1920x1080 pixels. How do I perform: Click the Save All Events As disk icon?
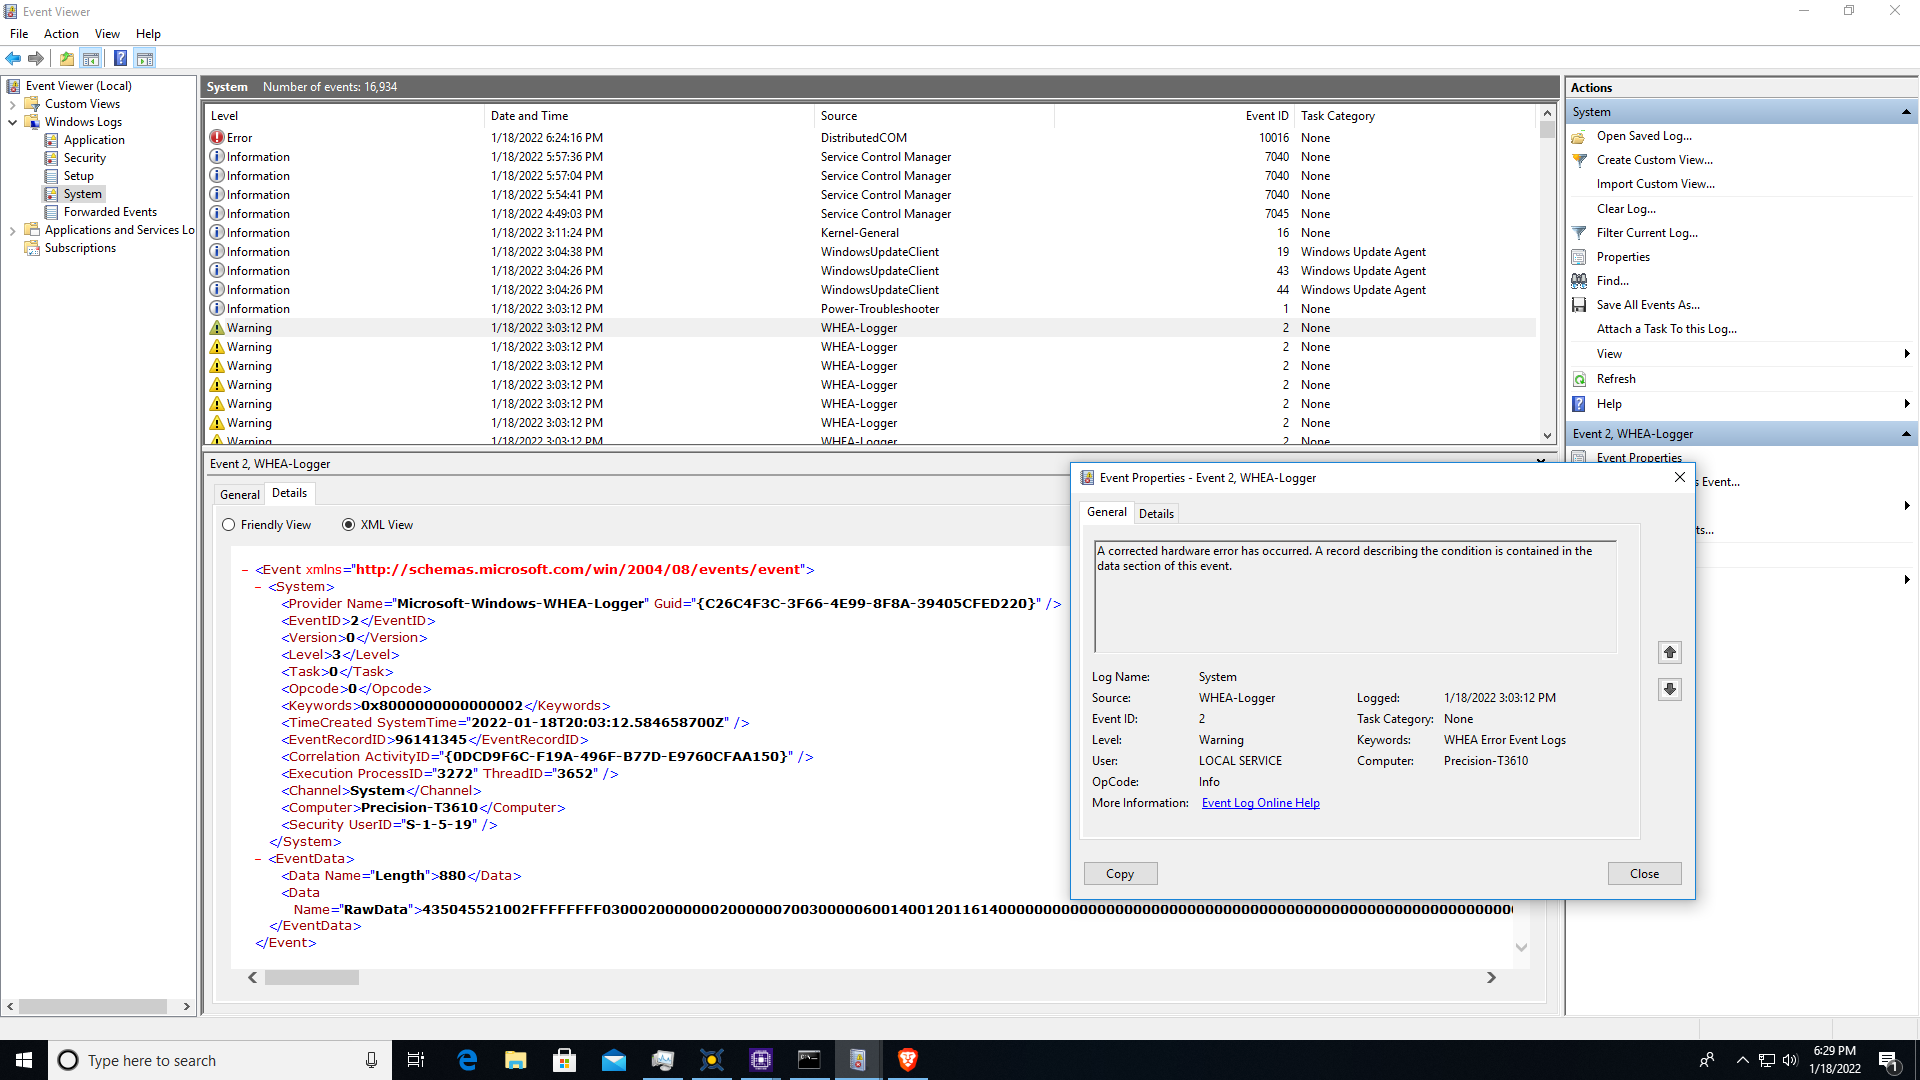pos(1579,305)
